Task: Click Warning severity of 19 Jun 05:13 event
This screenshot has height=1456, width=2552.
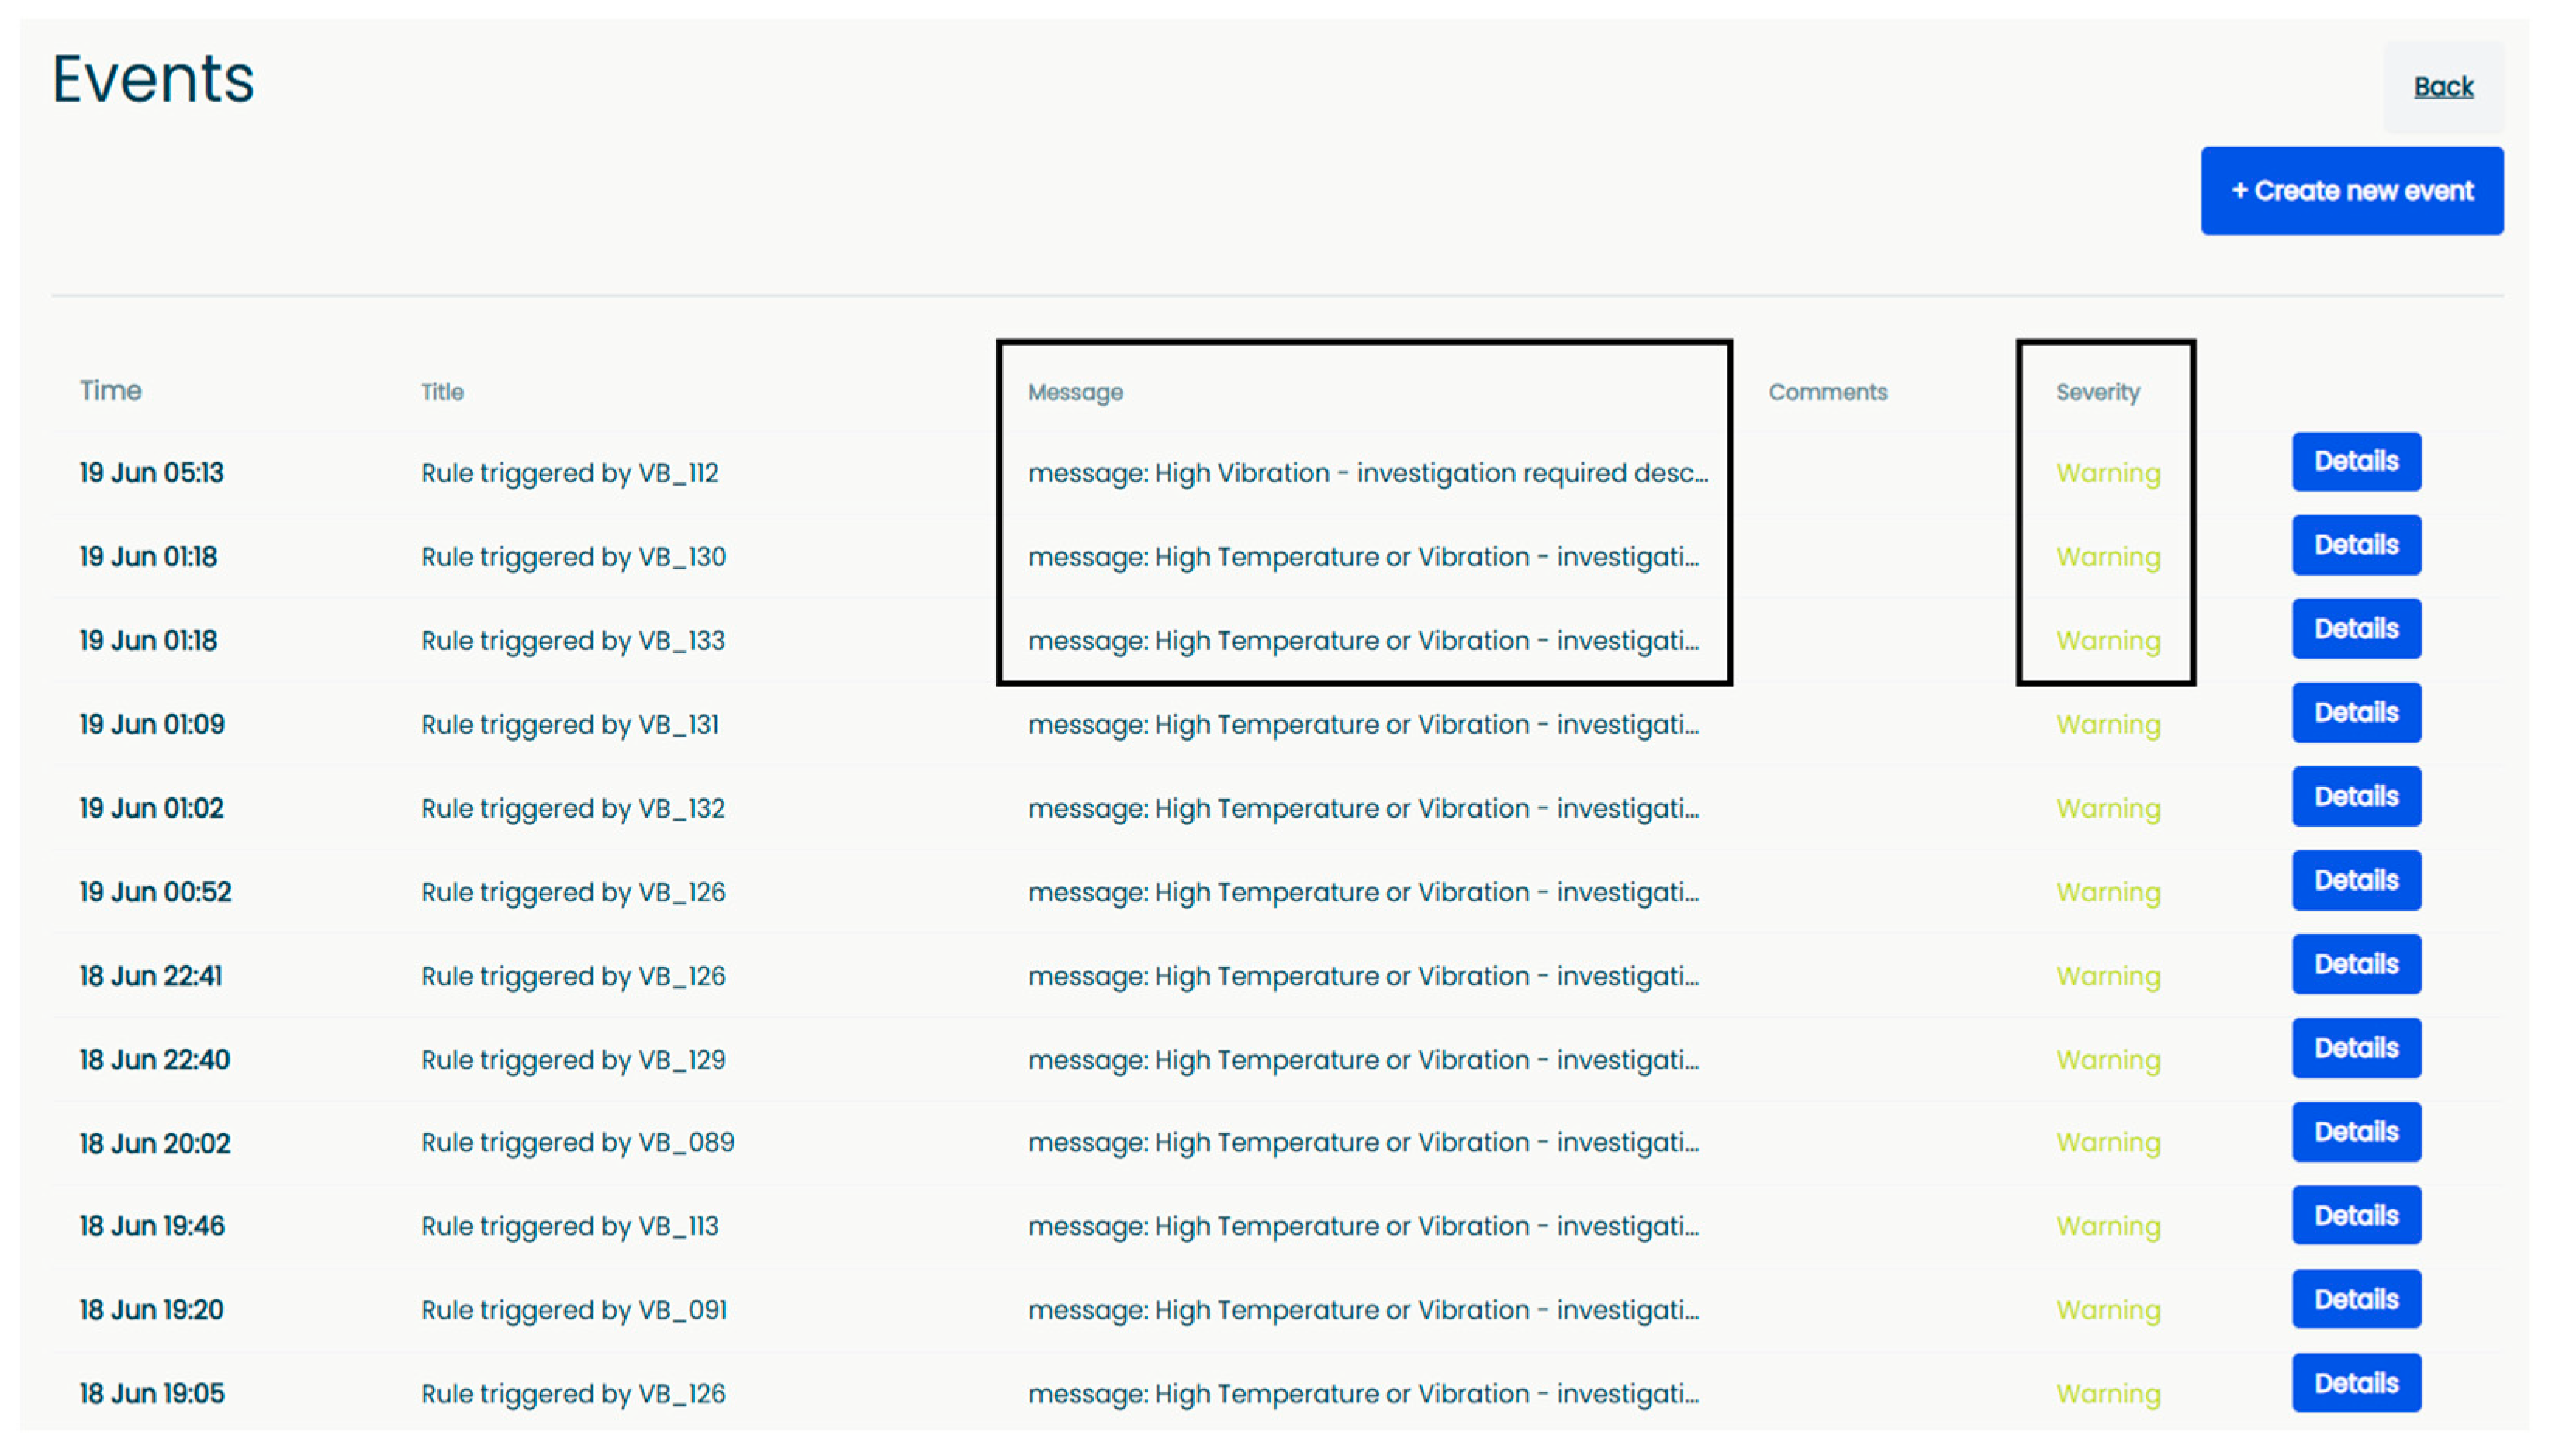Action: tap(2107, 473)
